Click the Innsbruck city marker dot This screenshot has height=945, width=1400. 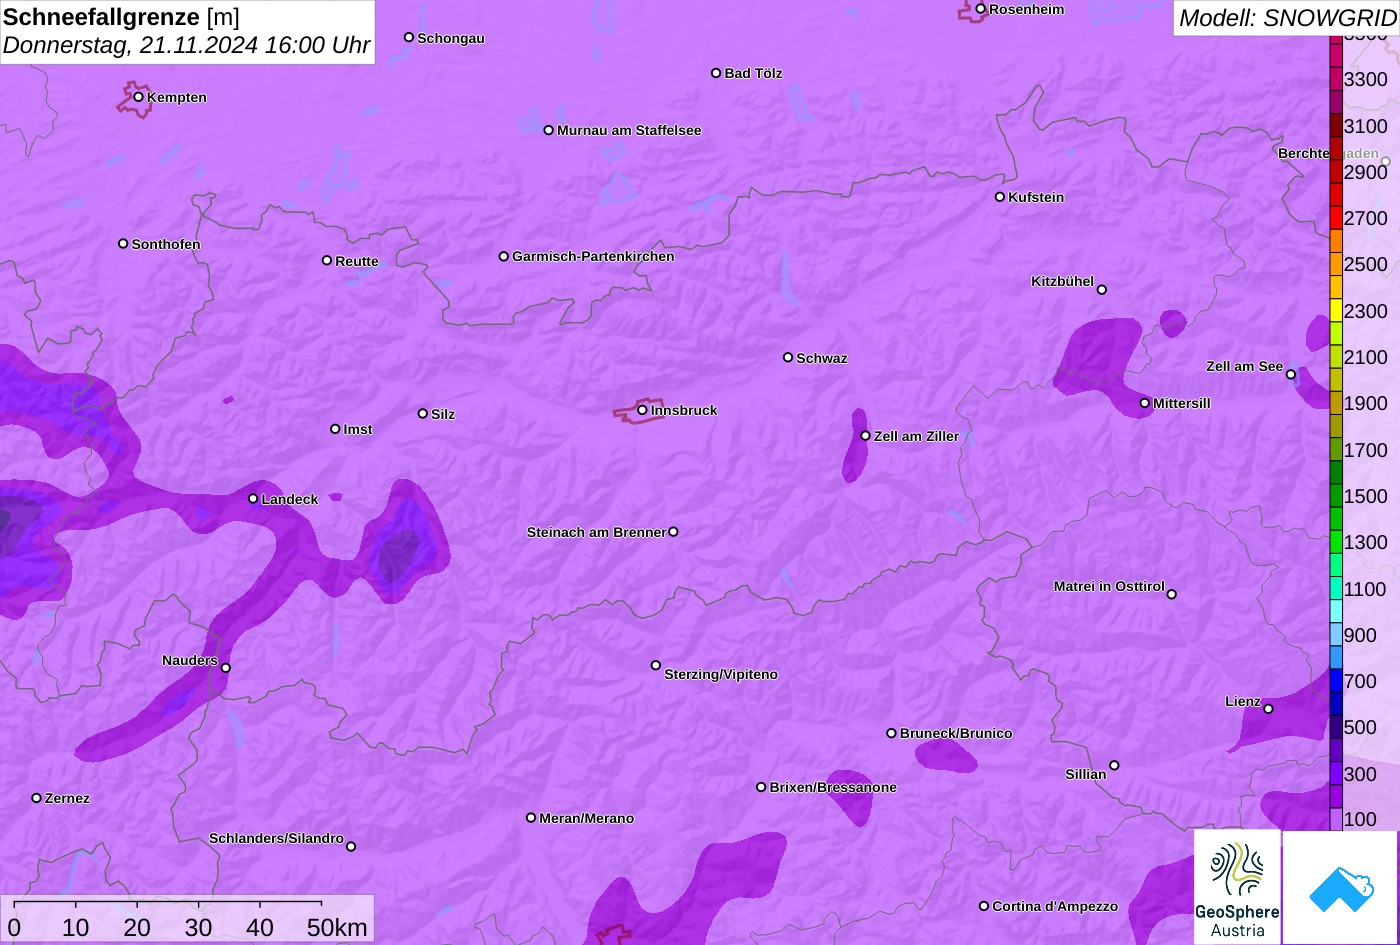click(642, 409)
